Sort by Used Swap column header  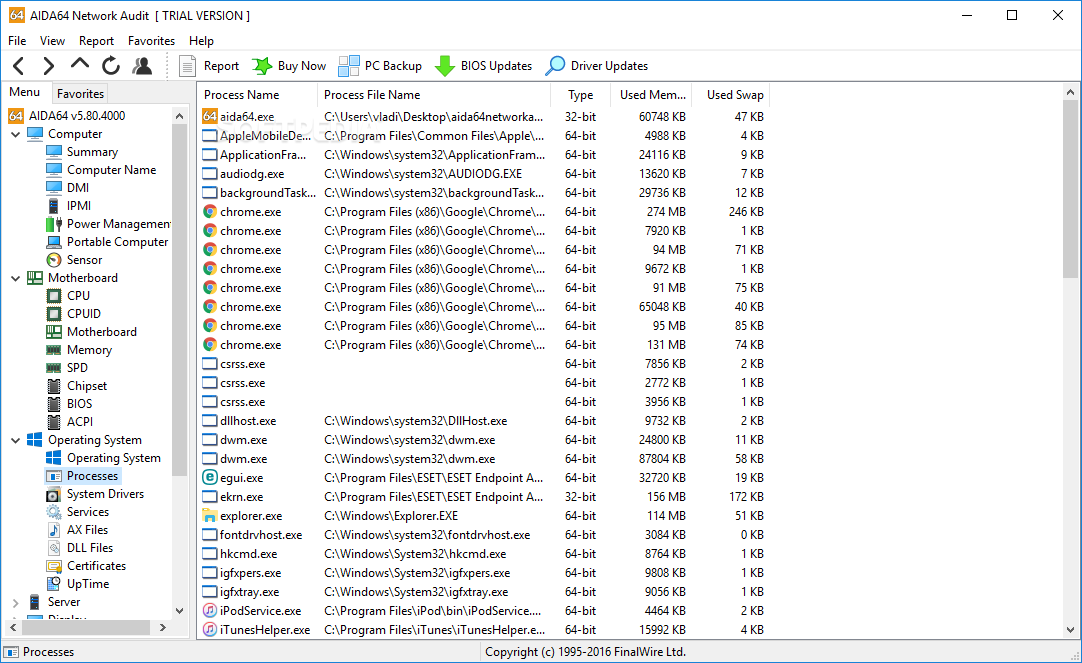[x=729, y=95]
